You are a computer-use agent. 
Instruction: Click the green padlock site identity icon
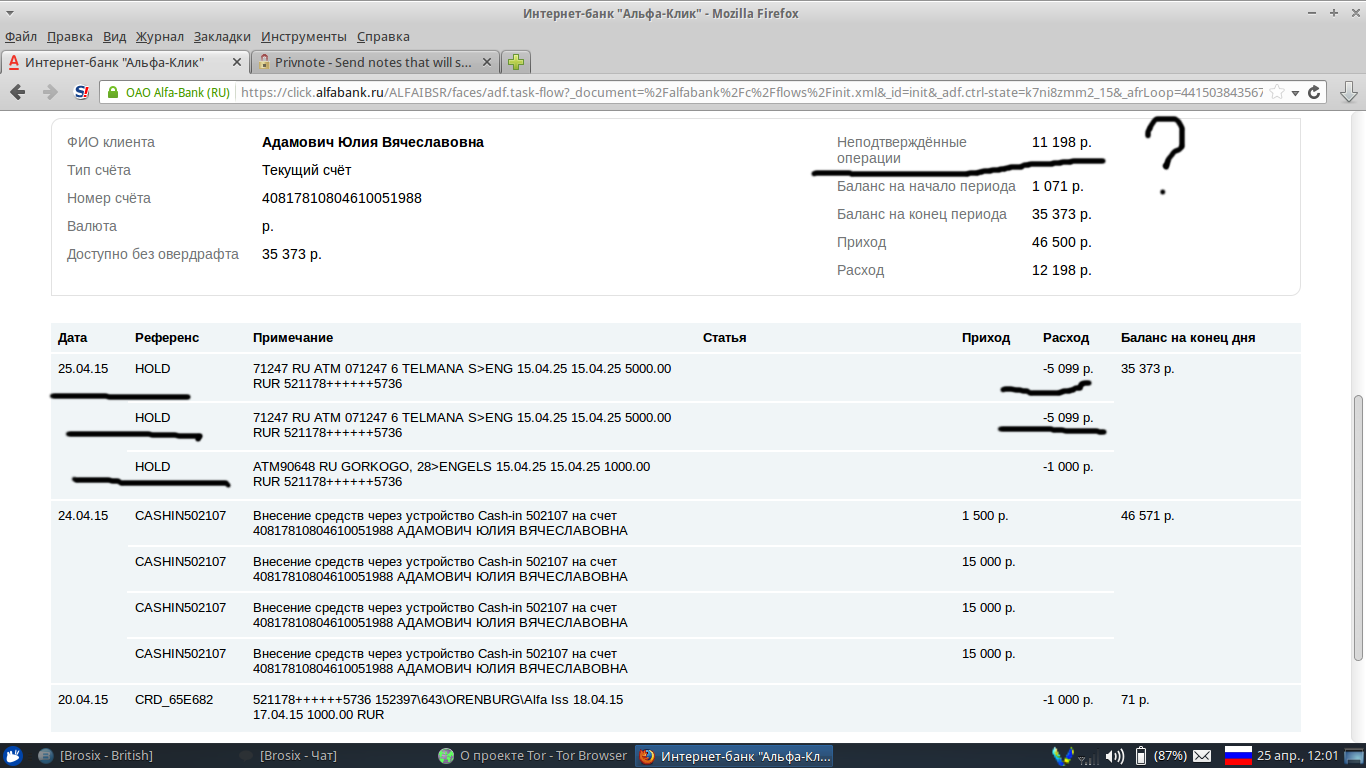point(112,92)
